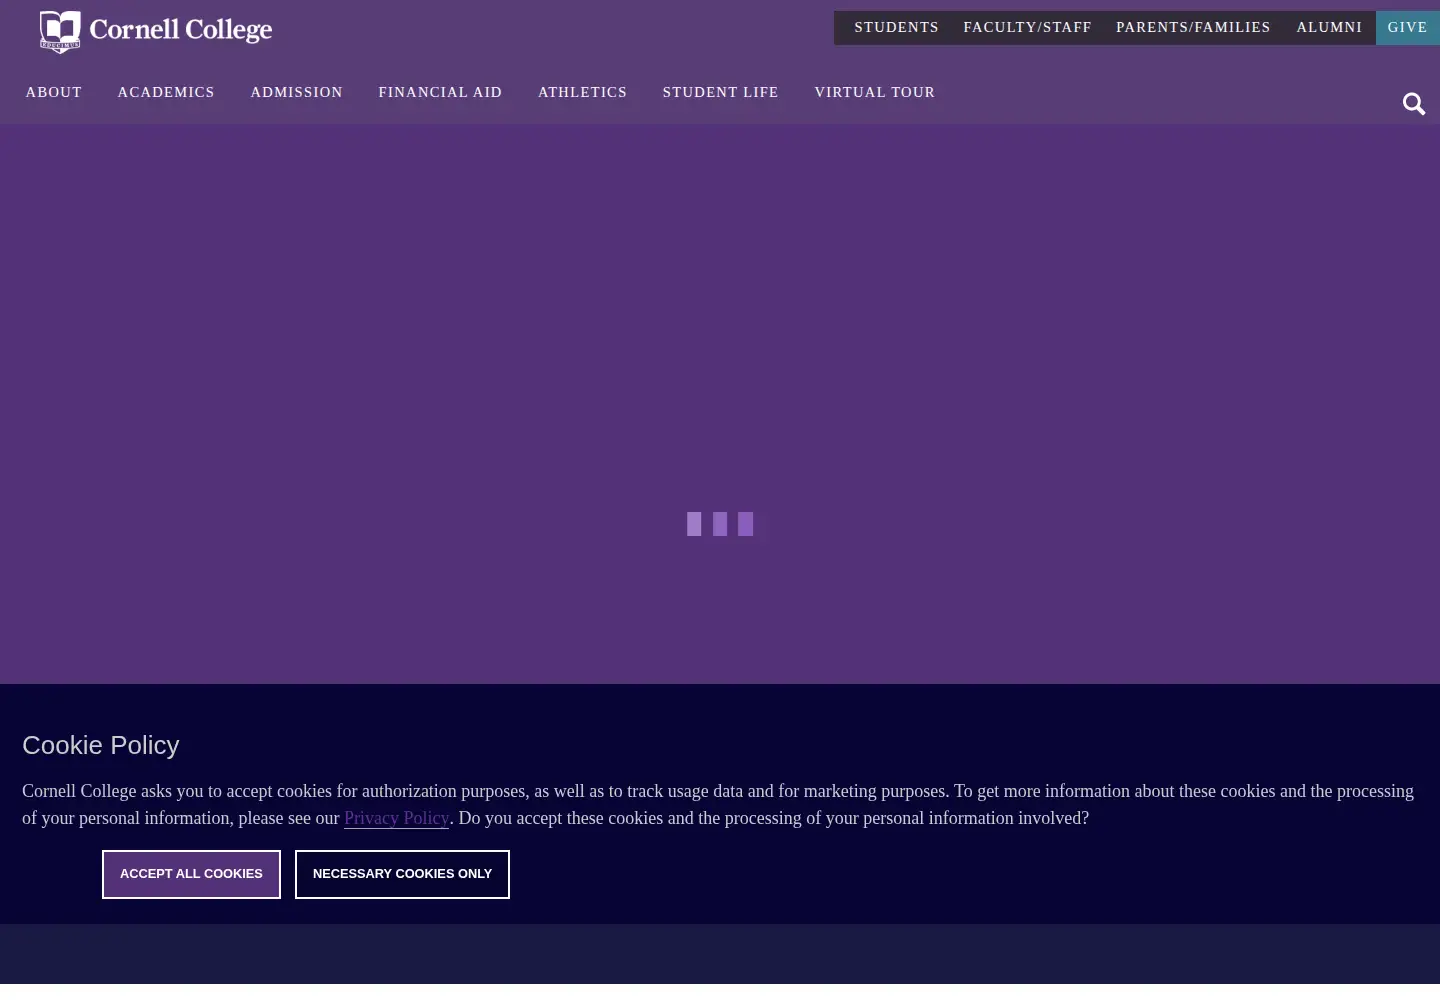The image size is (1440, 1000).
Task: Choose necessary cookies only
Action: (402, 874)
